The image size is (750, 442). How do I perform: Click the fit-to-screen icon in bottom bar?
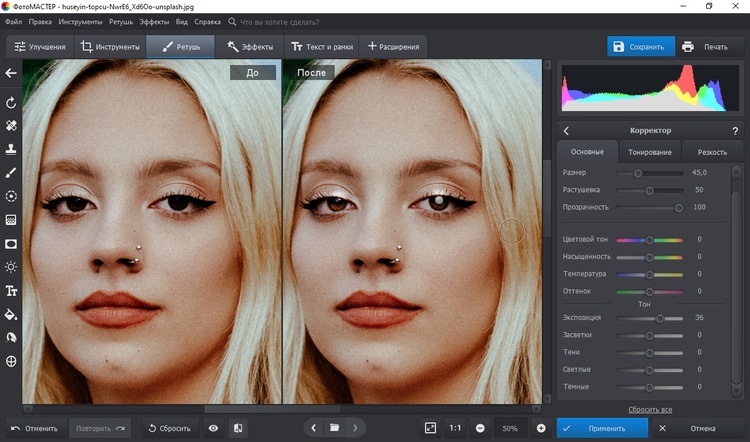[x=430, y=428]
